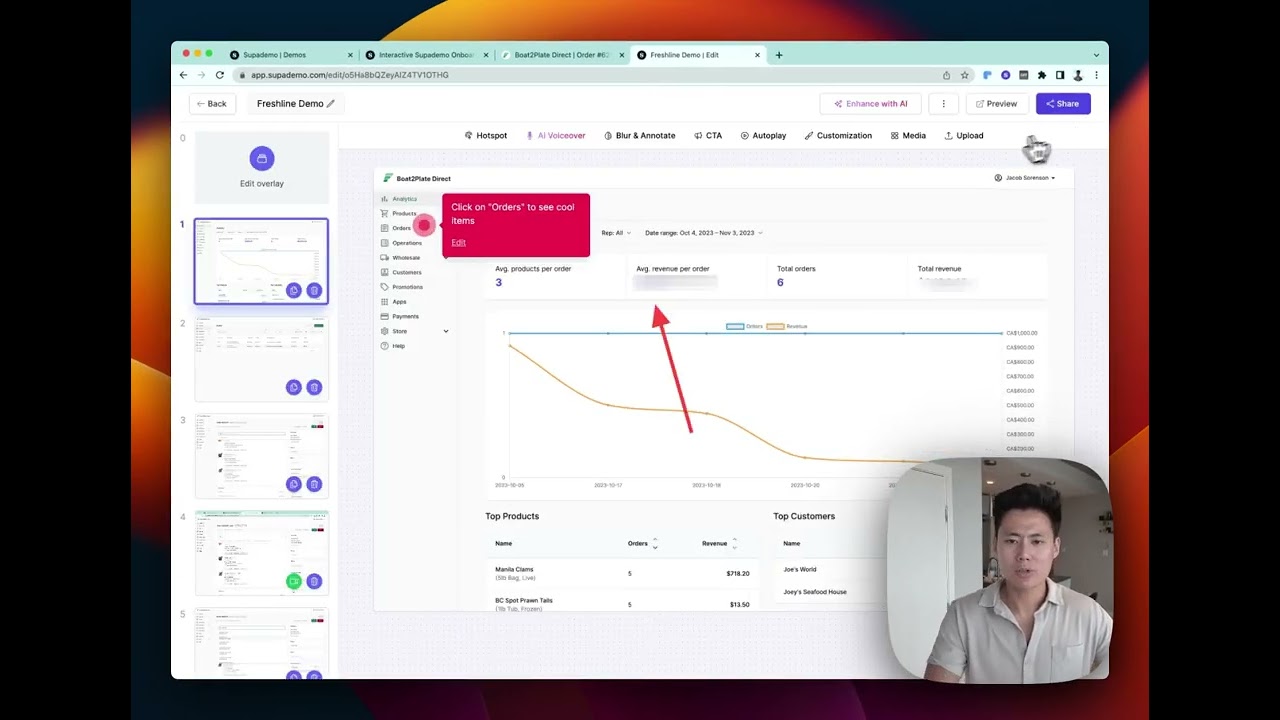Viewport: 1280px width, 720px height.
Task: Click the purple Share button
Action: [x=1063, y=103]
